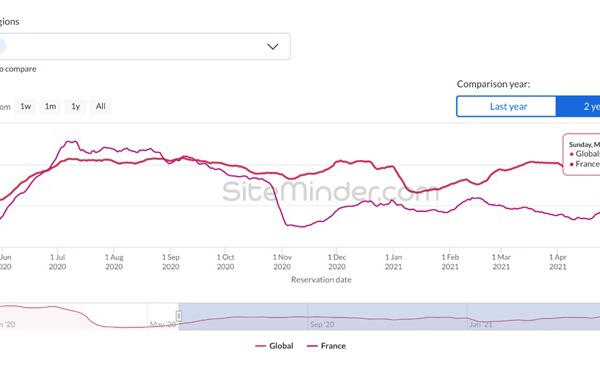The height and width of the screenshot is (366, 600).
Task: Click the 1 Nov 2020 axis label
Action: [x=282, y=262]
